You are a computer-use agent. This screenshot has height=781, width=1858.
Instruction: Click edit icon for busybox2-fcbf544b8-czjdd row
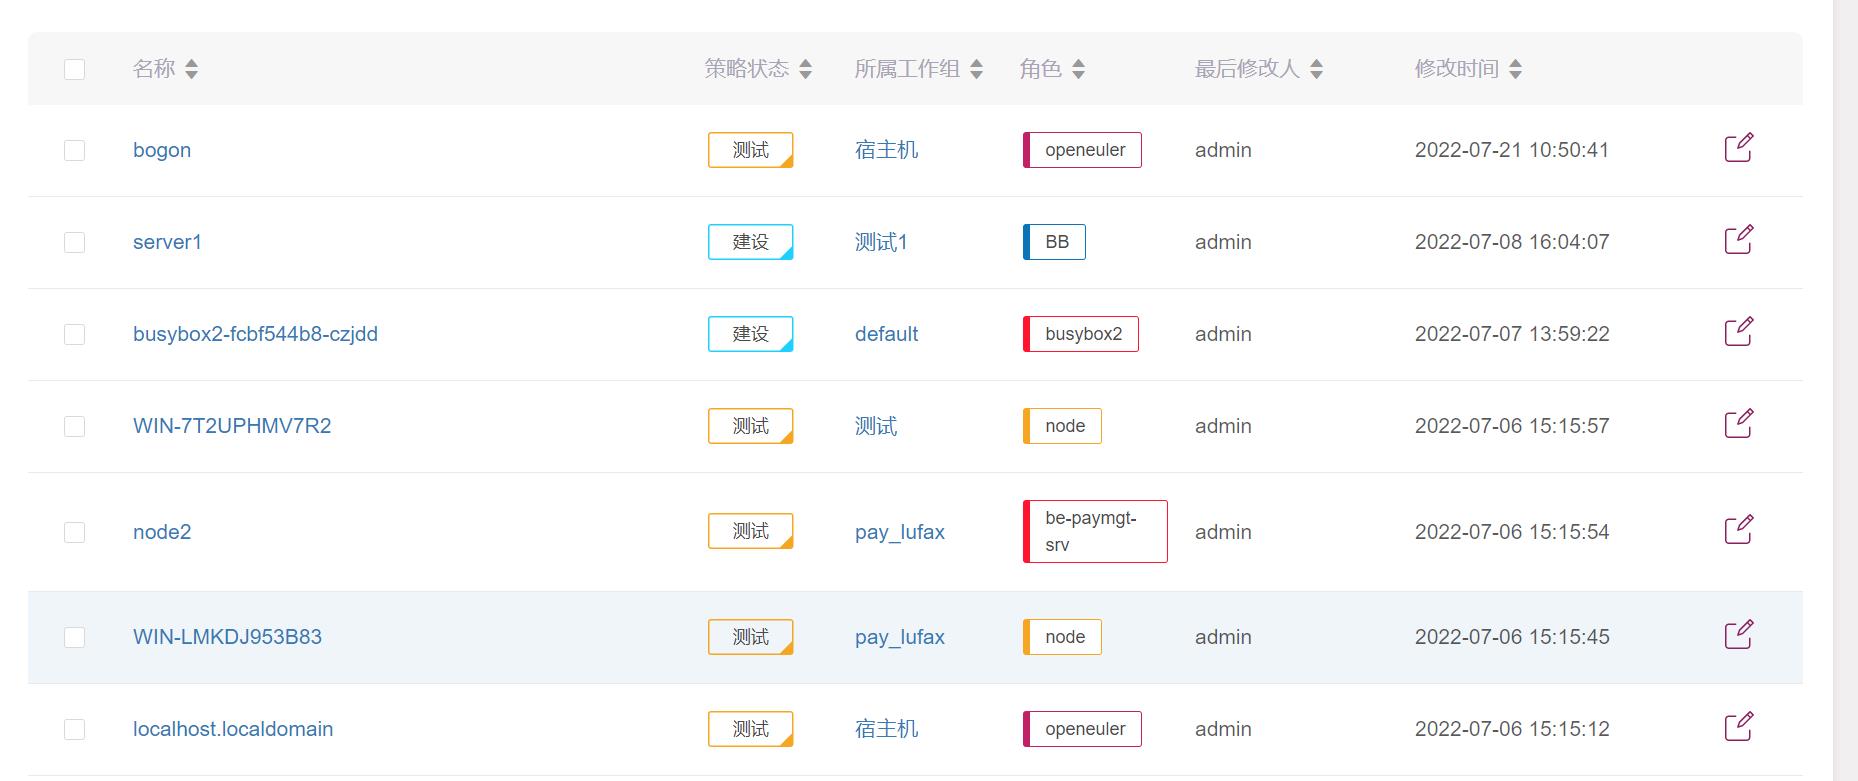point(1738,332)
